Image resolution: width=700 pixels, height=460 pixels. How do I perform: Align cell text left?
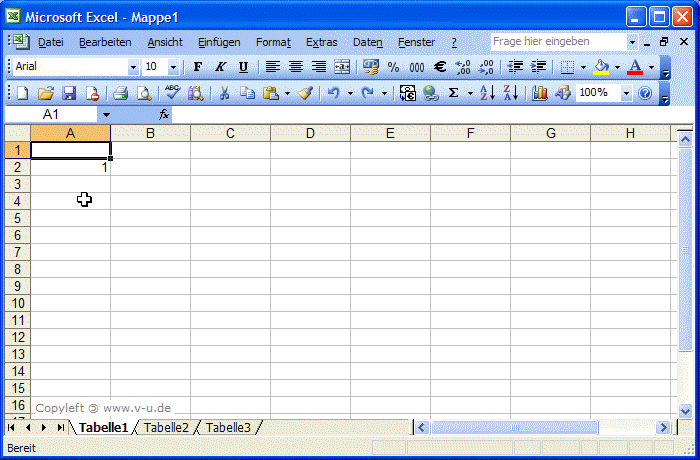(x=273, y=67)
